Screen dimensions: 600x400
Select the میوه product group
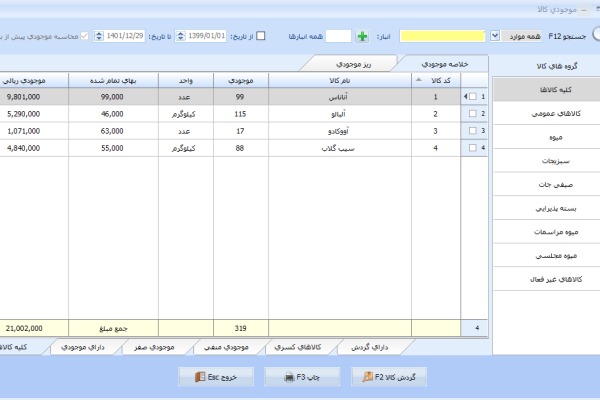click(x=547, y=137)
